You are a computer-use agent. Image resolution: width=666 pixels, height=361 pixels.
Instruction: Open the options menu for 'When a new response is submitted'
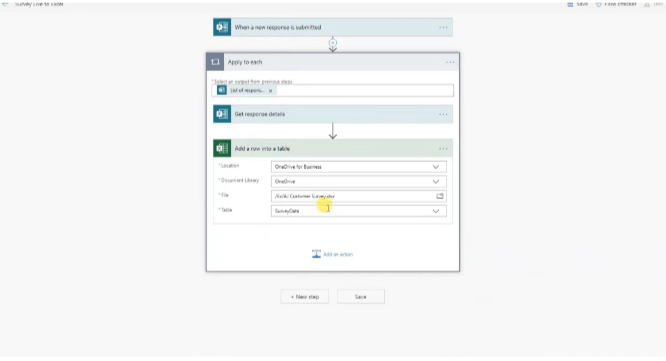click(x=443, y=28)
